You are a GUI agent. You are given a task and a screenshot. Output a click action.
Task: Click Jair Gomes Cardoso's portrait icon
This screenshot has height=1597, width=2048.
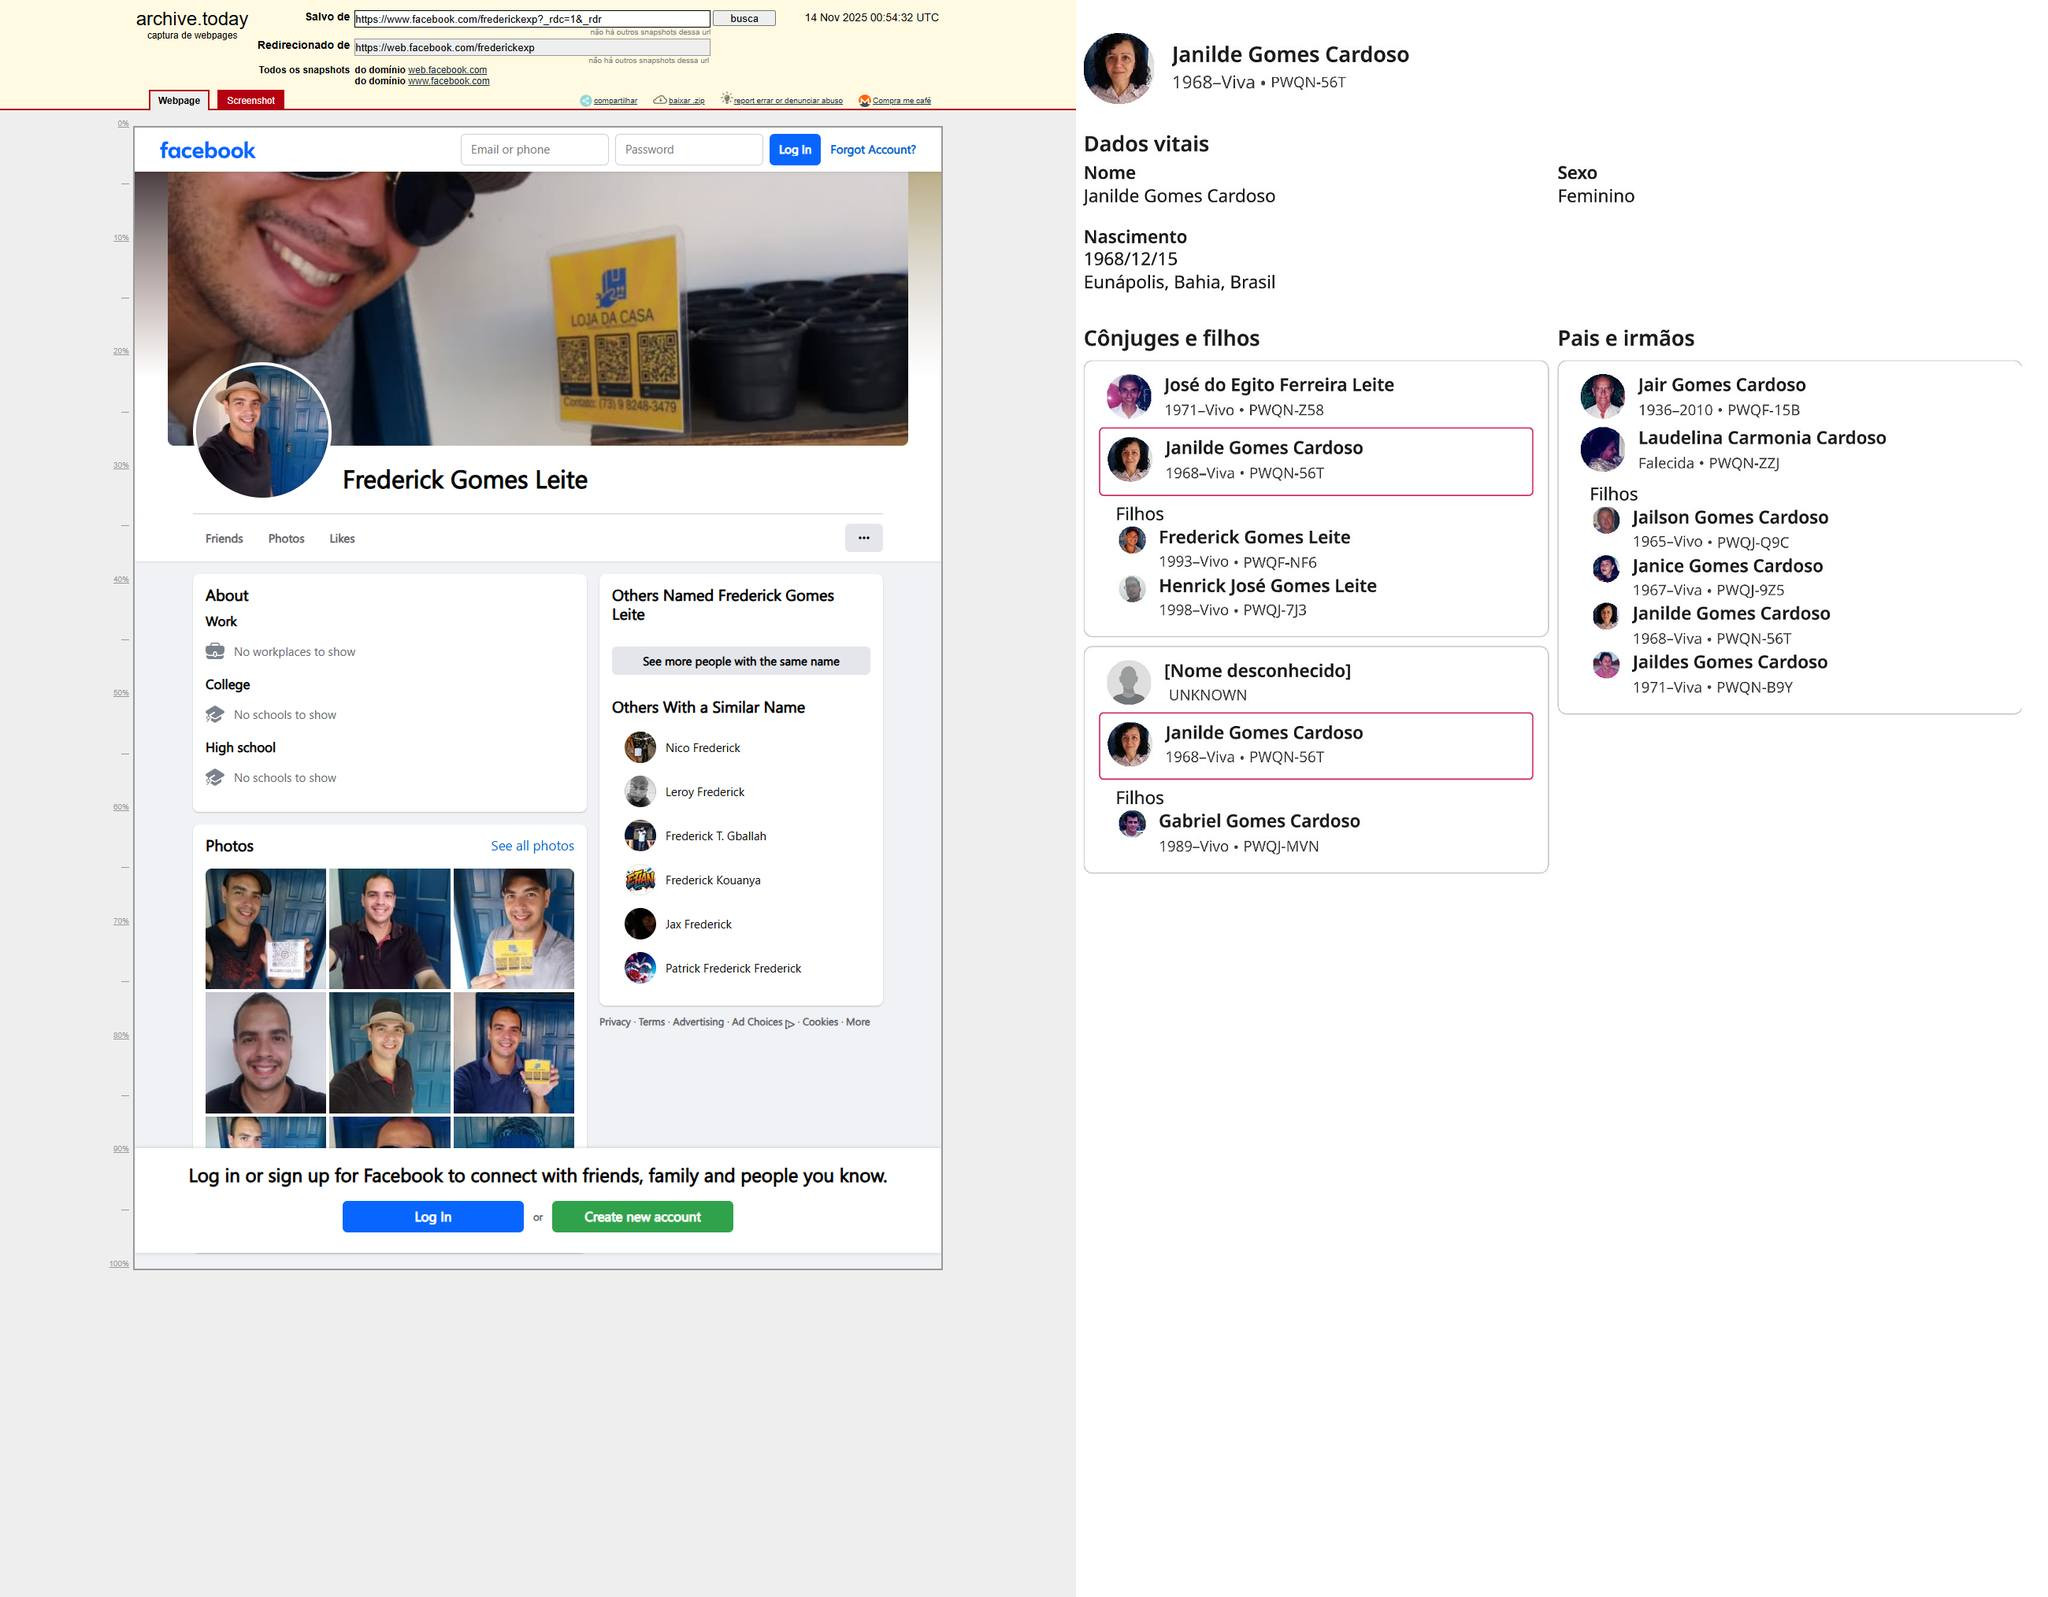[x=1602, y=396]
